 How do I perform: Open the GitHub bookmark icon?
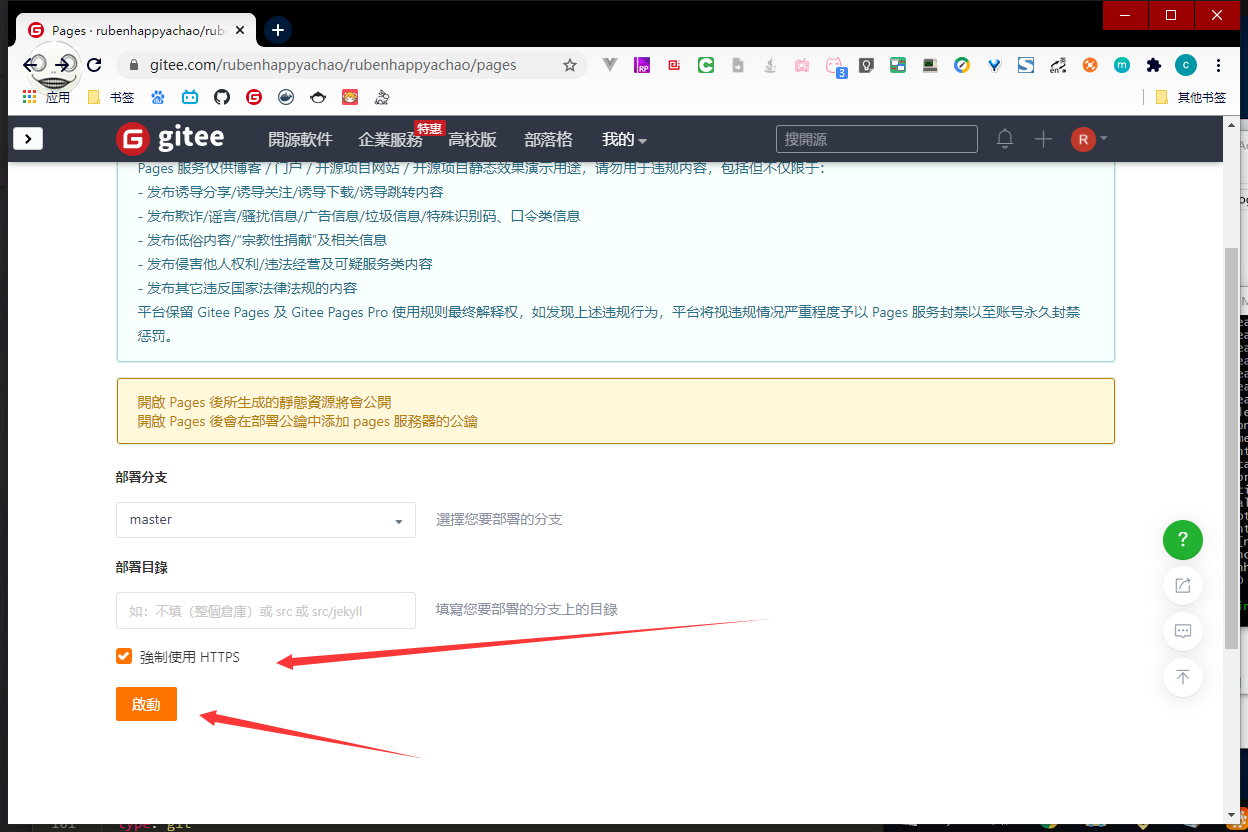[222, 97]
